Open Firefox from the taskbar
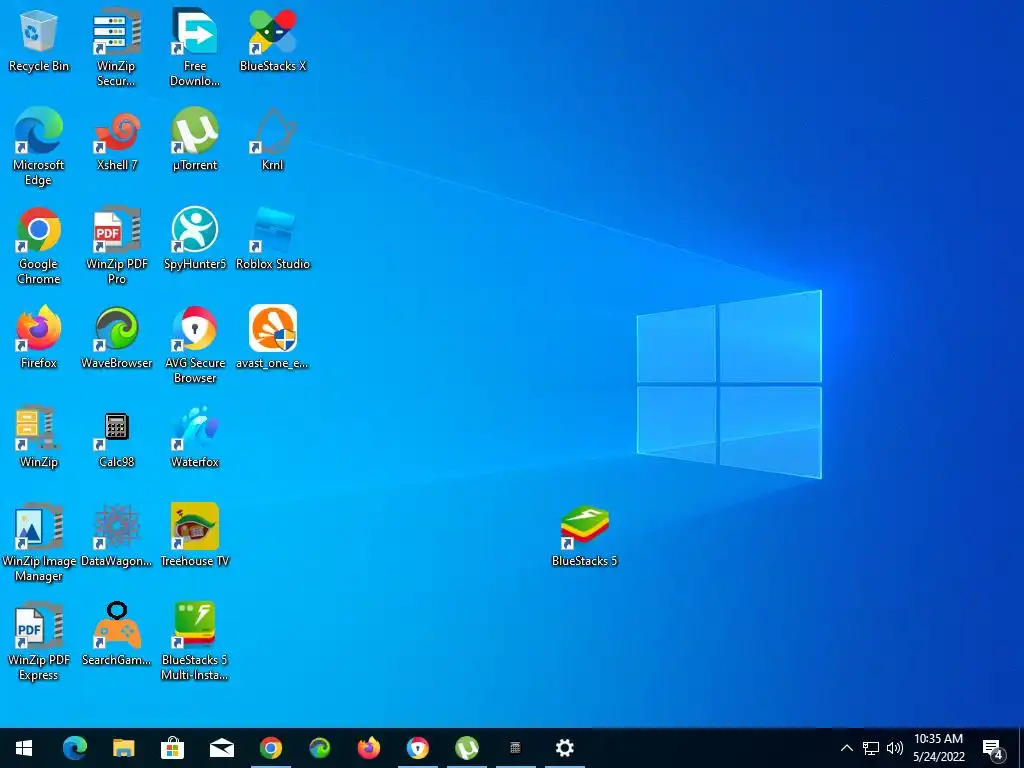 368,748
